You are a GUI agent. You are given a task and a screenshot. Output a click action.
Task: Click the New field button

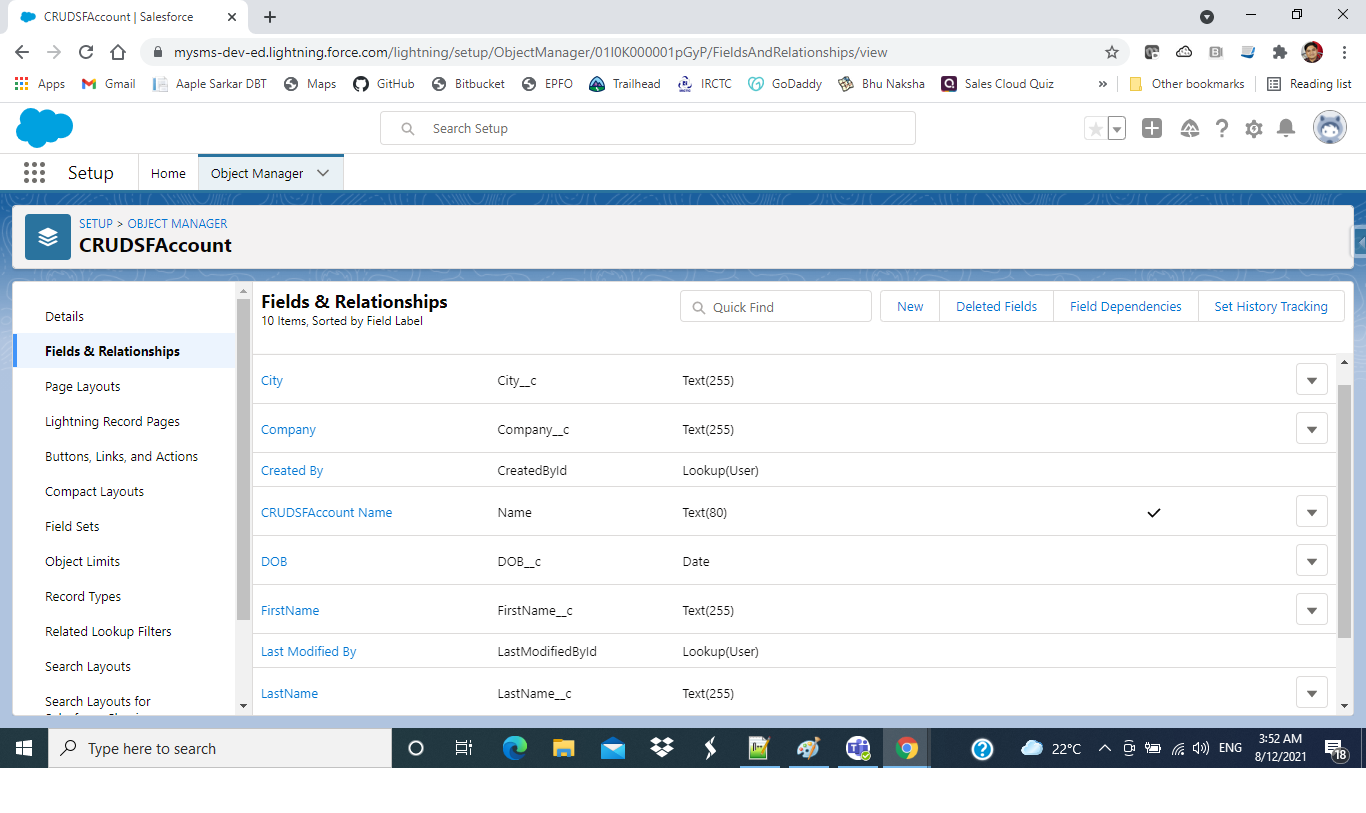(x=910, y=307)
